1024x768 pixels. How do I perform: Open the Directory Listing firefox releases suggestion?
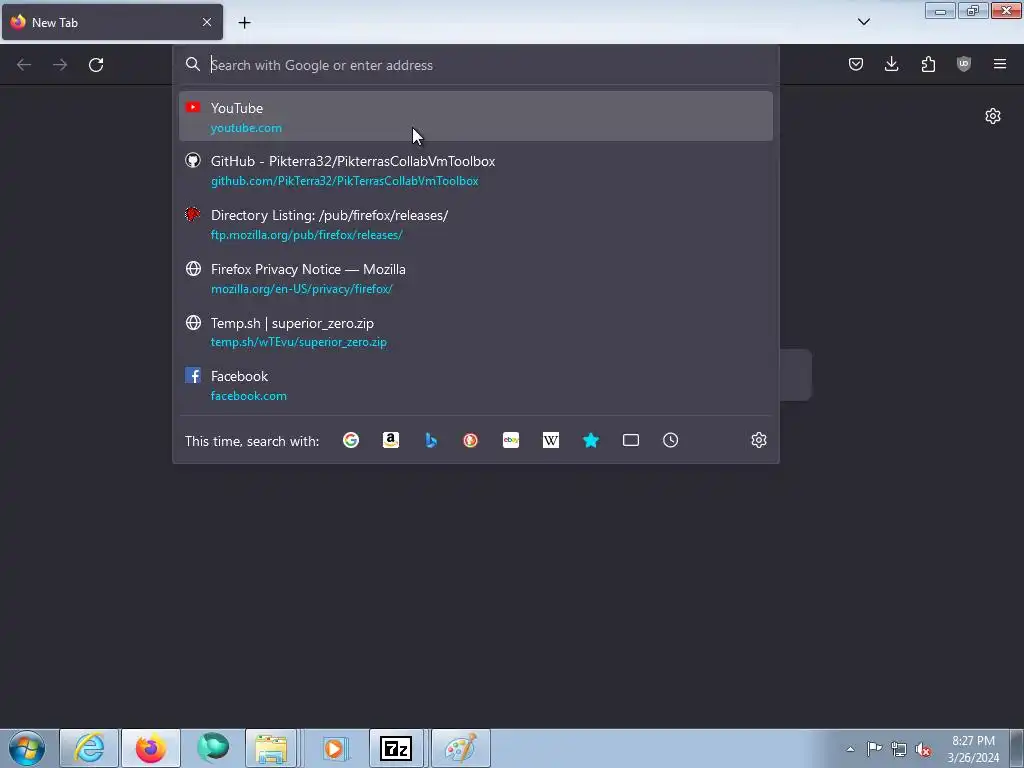pyautogui.click(x=475, y=224)
